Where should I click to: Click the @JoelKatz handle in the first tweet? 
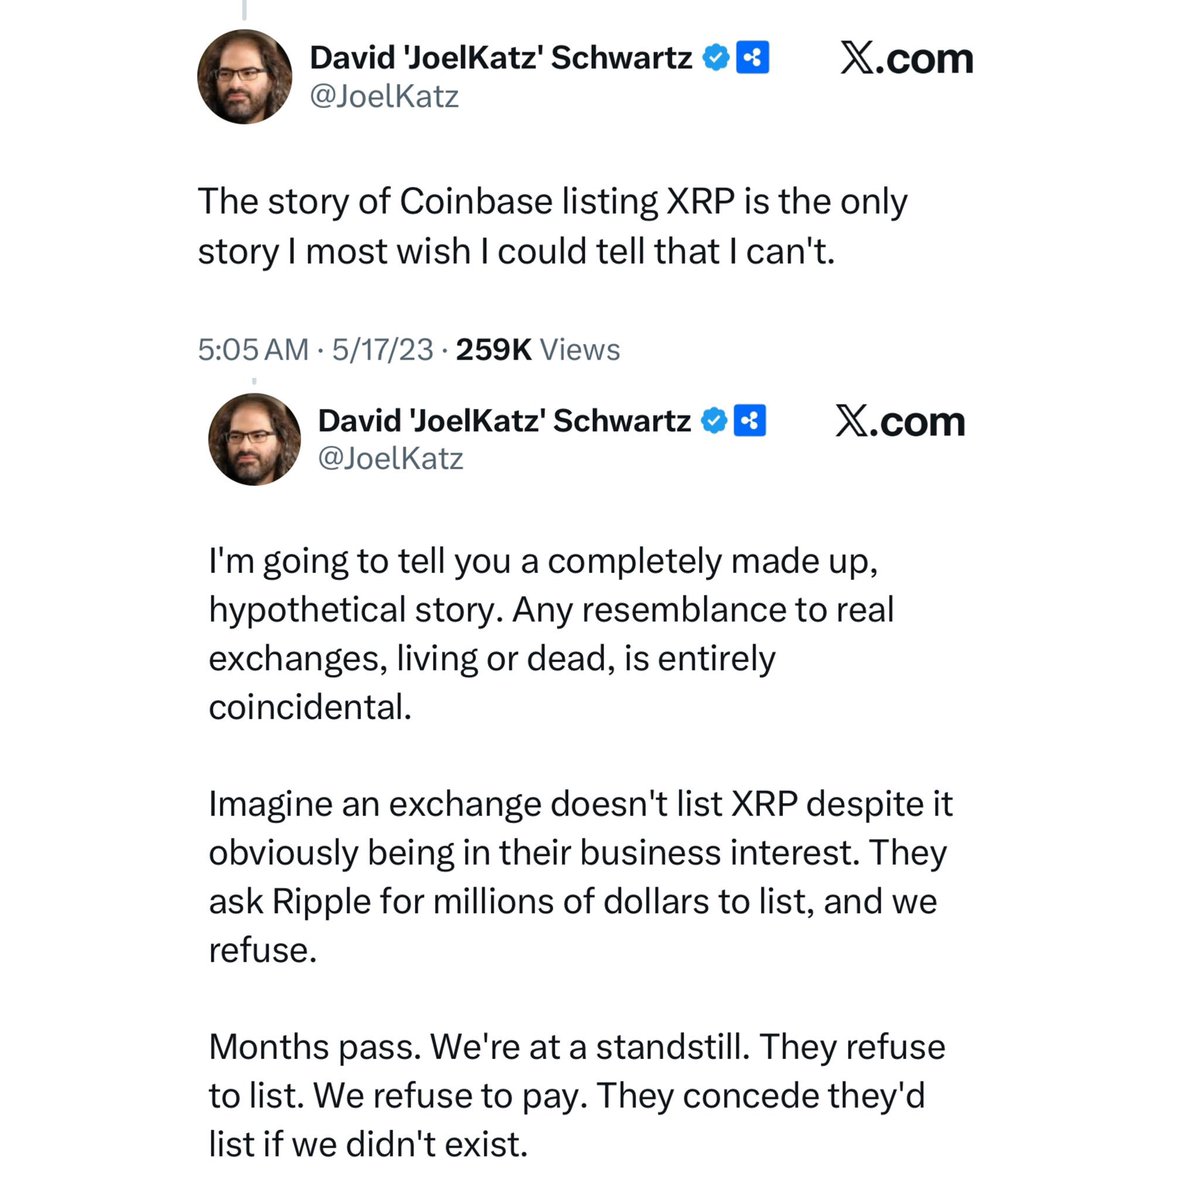tap(384, 97)
